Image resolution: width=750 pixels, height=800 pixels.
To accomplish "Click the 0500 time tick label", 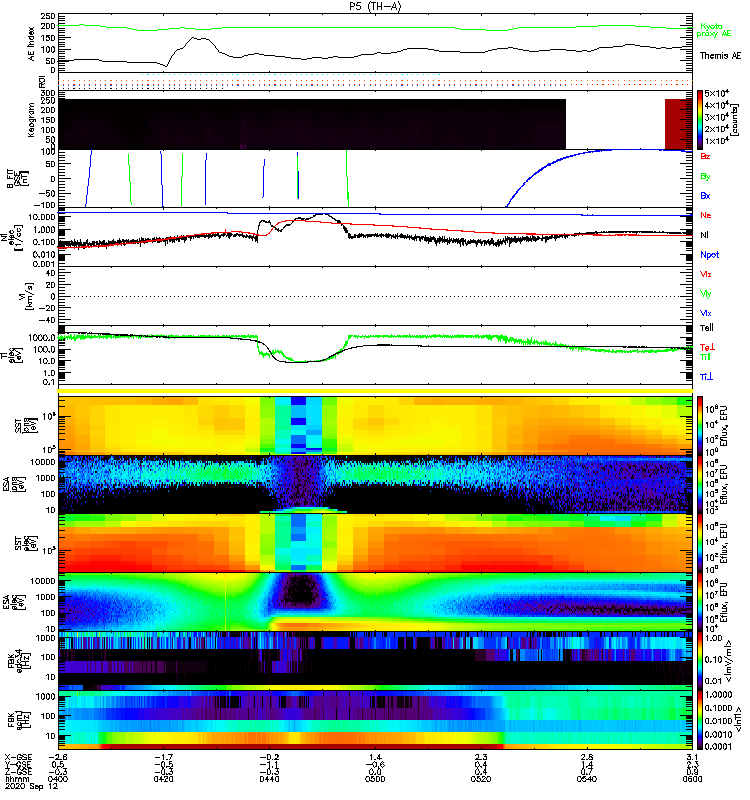I will [x=375, y=779].
